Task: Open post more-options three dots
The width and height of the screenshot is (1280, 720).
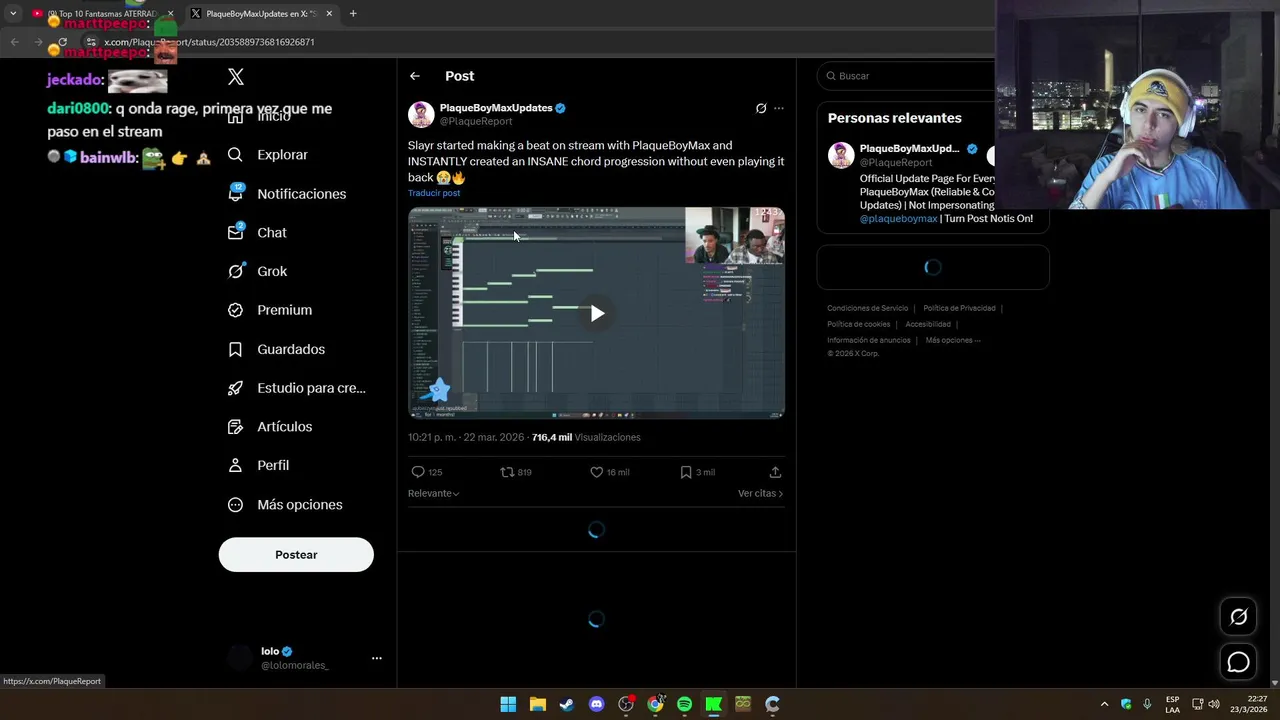Action: coord(779,108)
